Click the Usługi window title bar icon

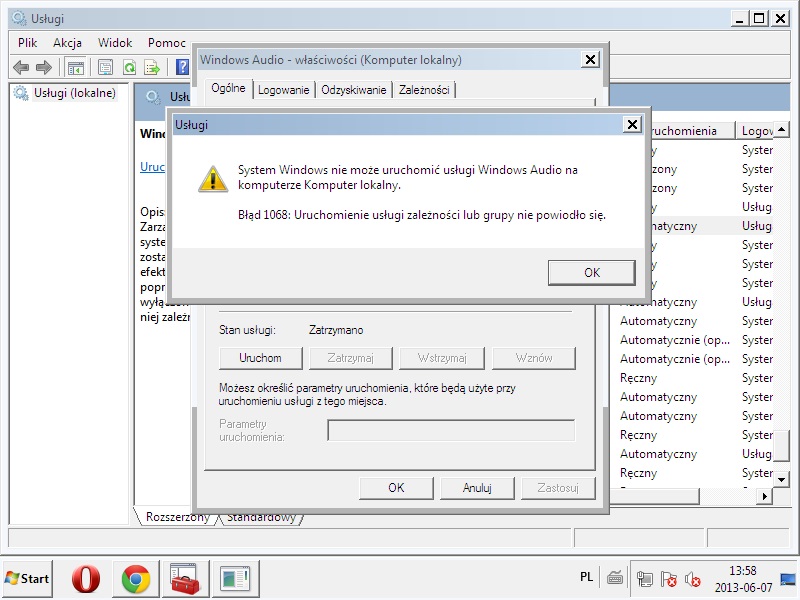[19, 19]
